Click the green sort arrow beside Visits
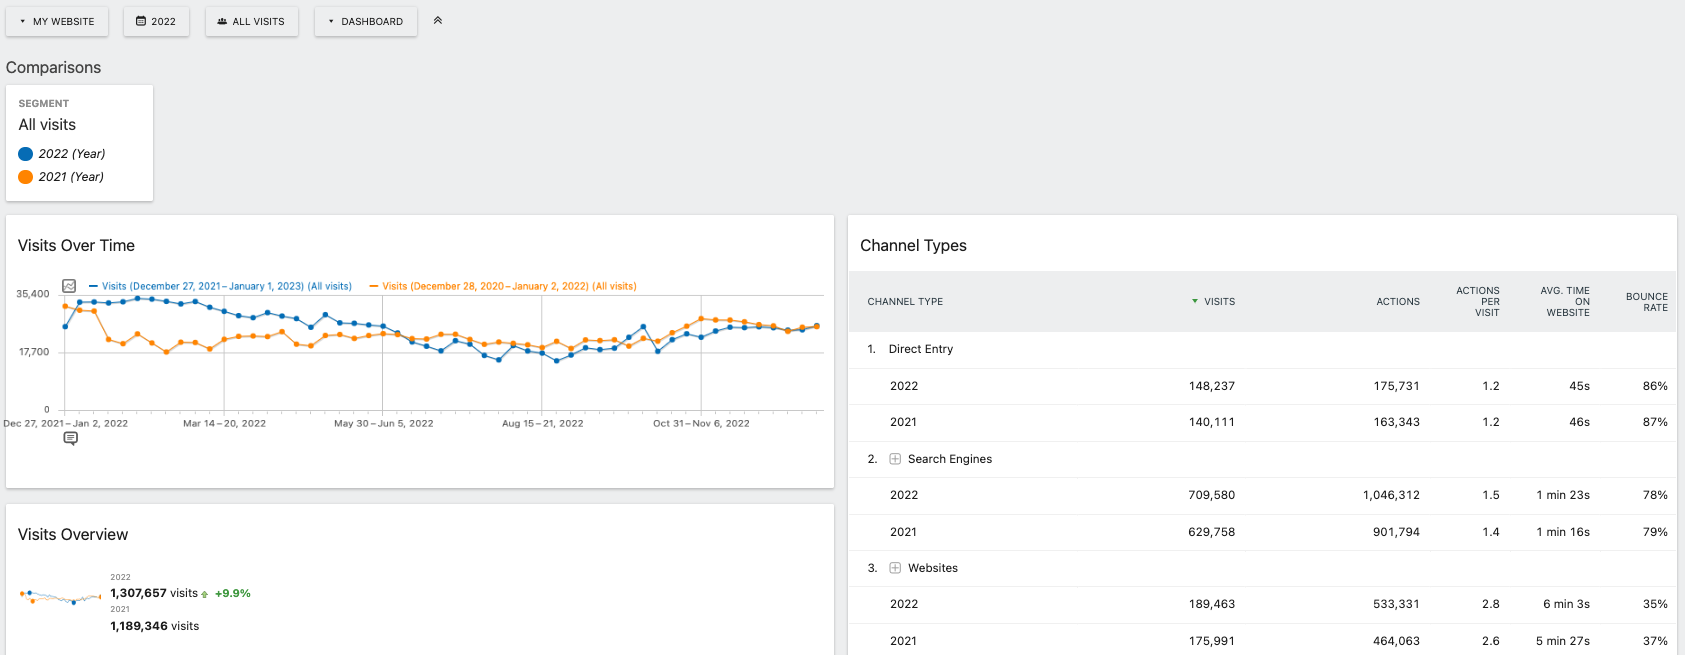The image size is (1685, 655). 1194,301
